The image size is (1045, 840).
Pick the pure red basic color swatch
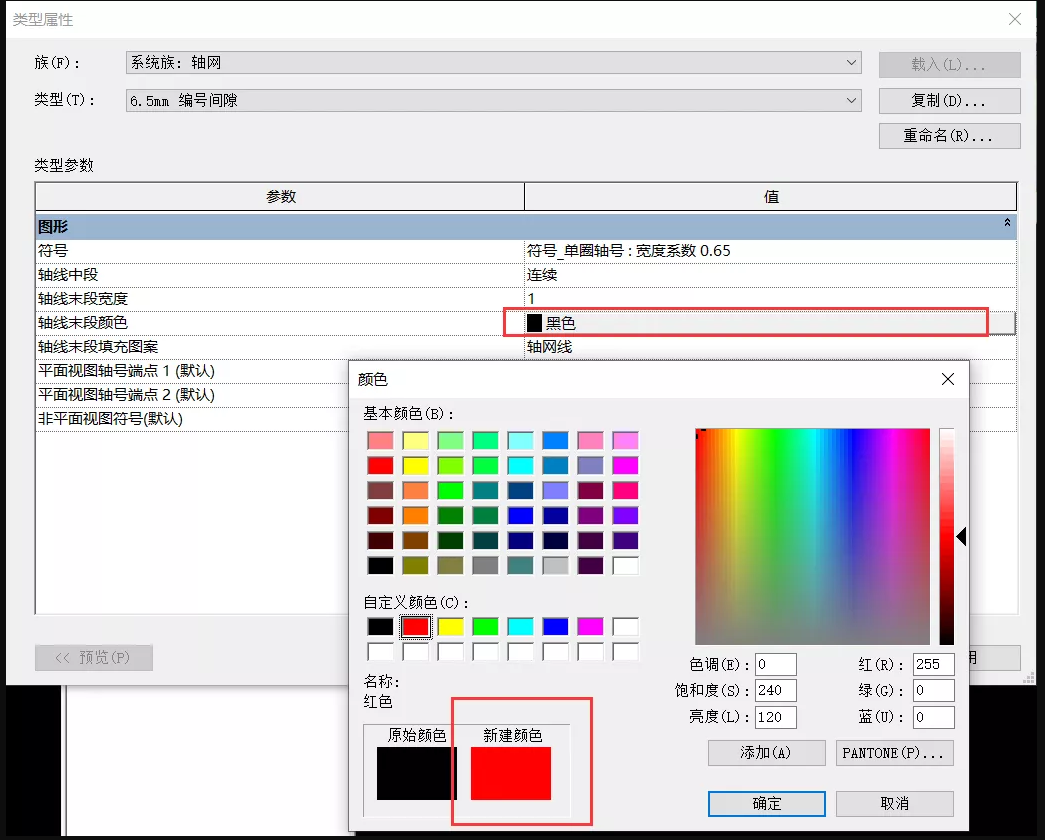click(x=381, y=465)
